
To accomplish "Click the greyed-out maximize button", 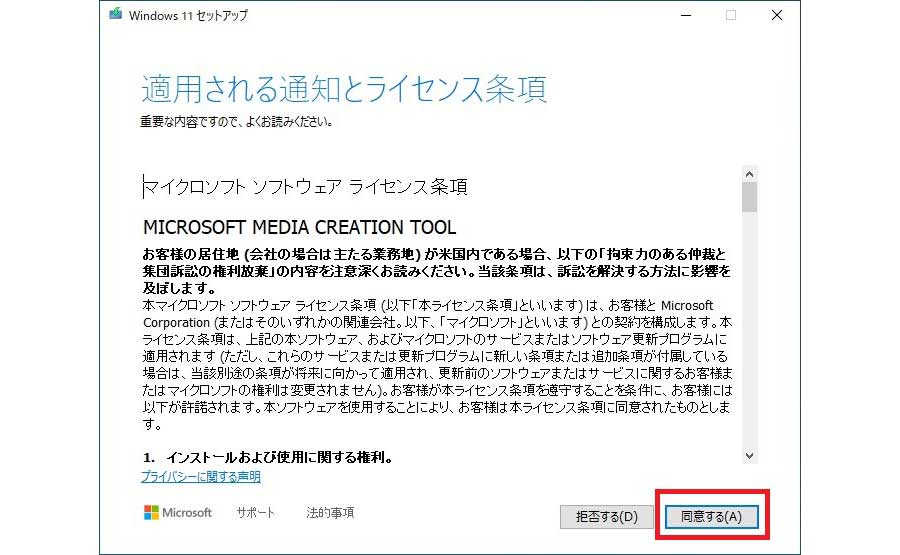I will click(731, 15).
